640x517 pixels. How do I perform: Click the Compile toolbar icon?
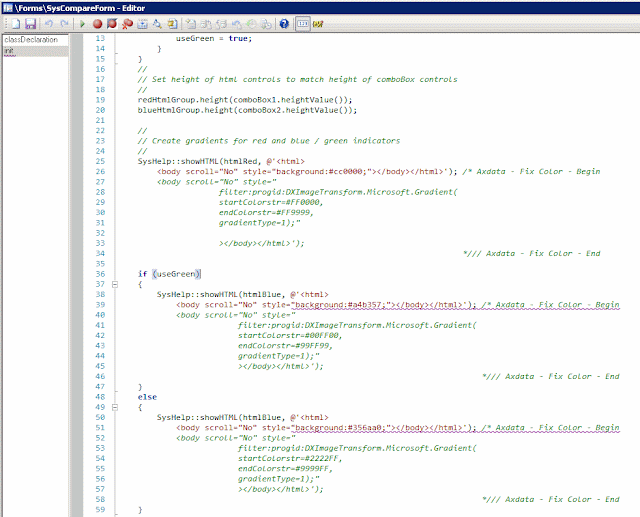coord(142,24)
